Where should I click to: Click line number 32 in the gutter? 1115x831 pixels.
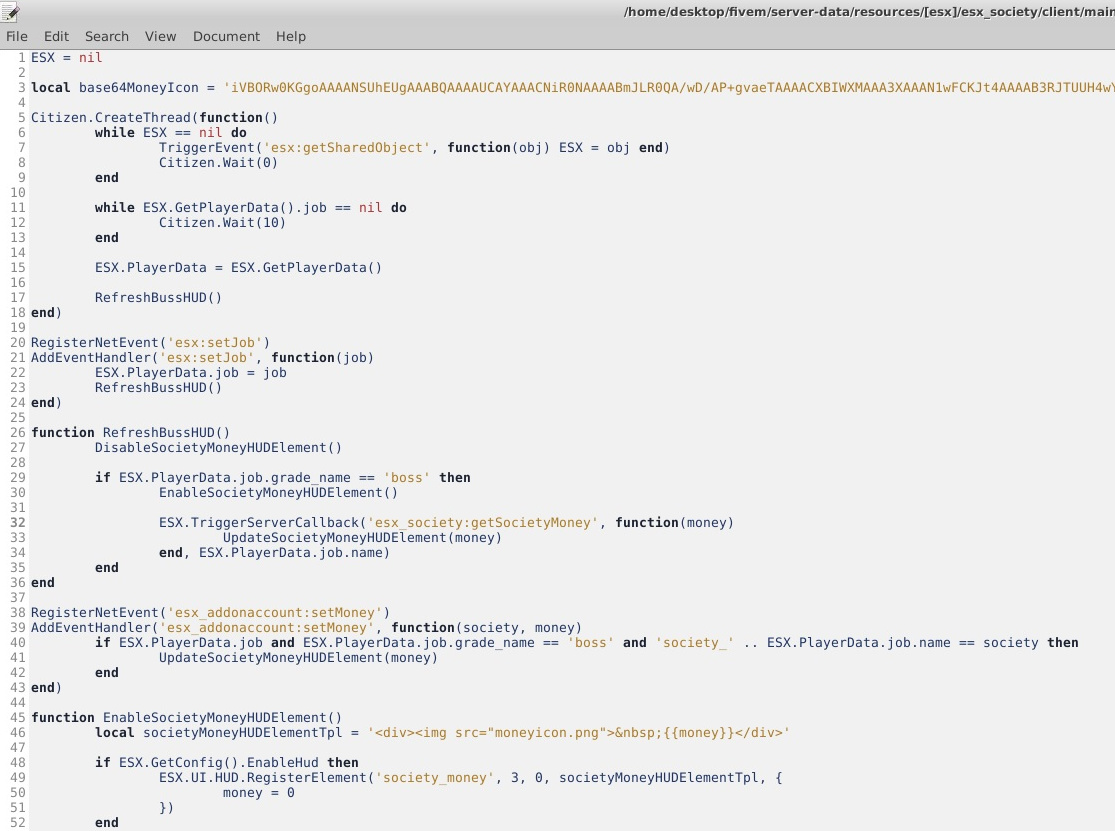pyautogui.click(x=18, y=523)
